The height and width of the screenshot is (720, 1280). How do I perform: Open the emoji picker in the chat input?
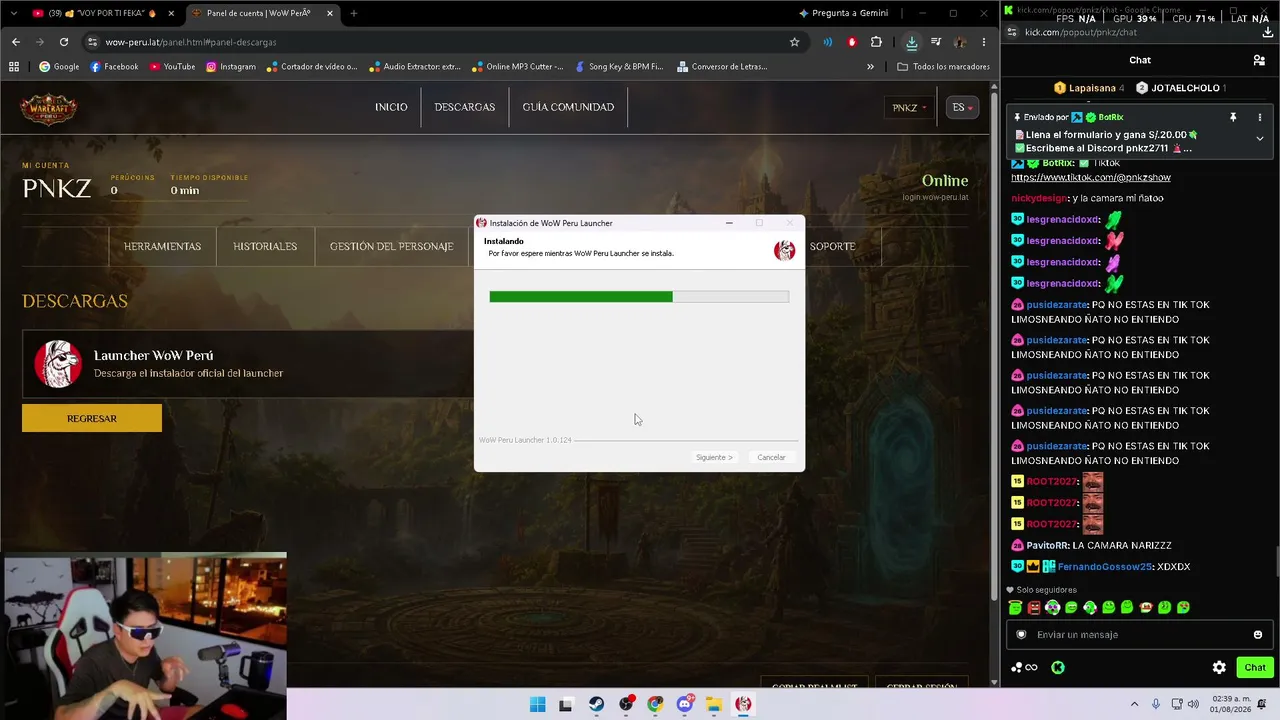click(x=1257, y=634)
